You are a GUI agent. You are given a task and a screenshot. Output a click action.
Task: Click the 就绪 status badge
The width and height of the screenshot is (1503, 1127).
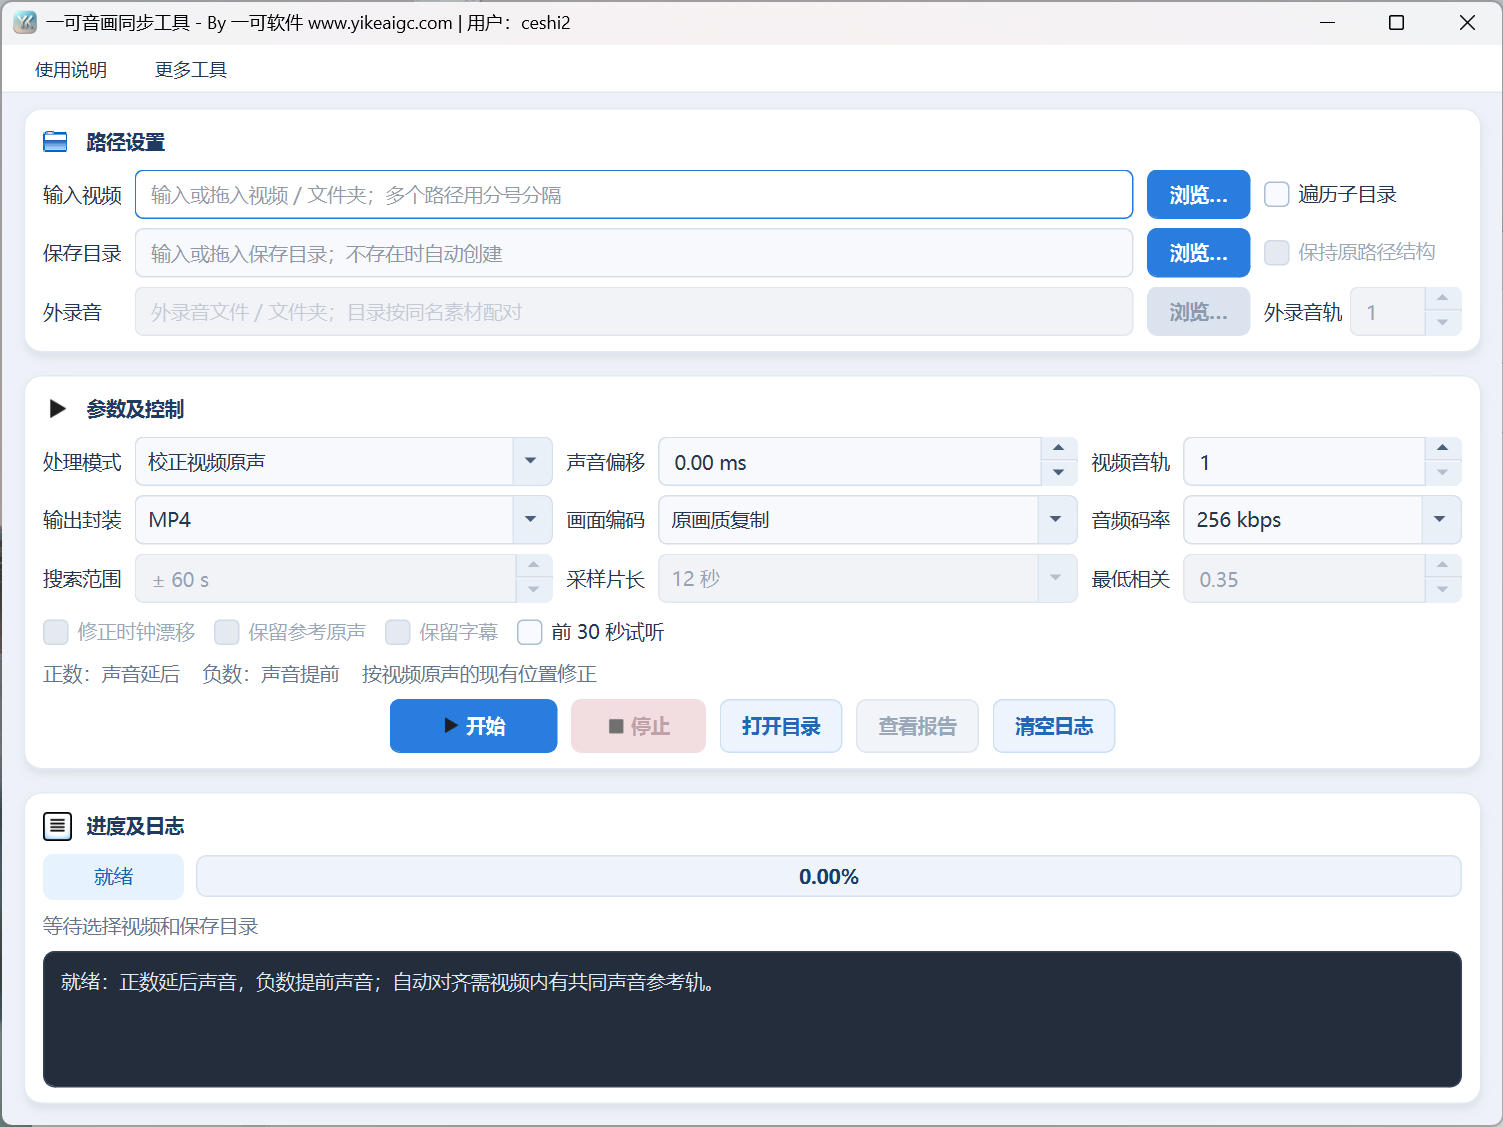point(113,877)
